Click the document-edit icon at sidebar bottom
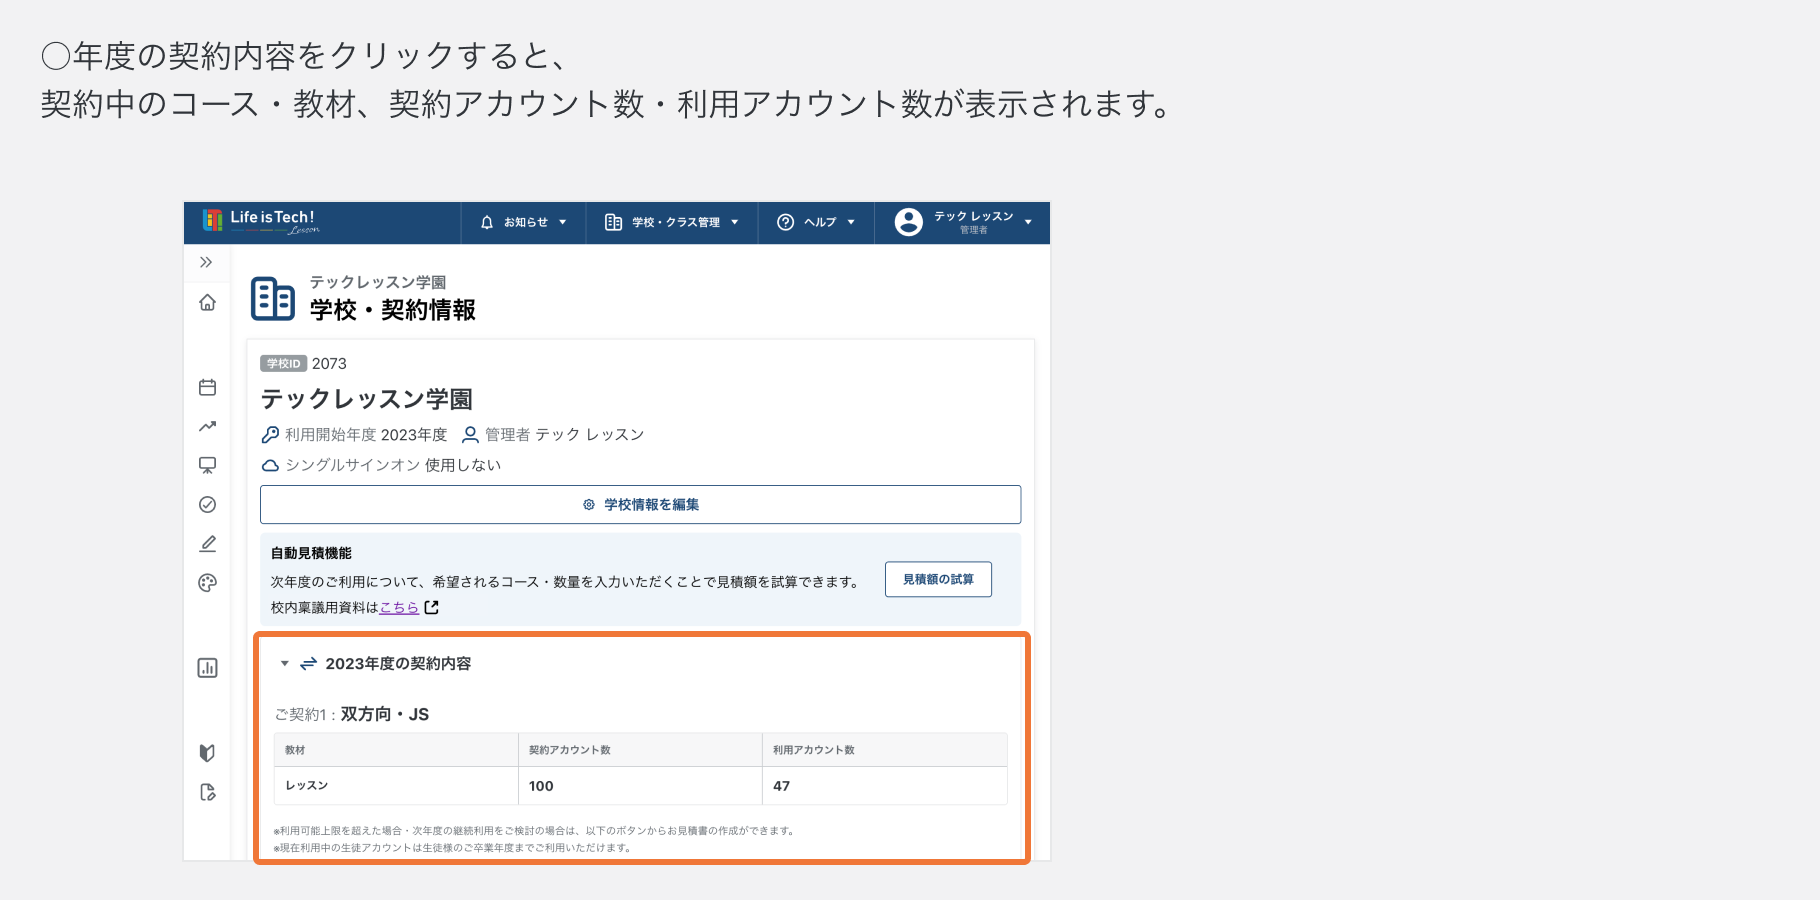 pos(207,792)
